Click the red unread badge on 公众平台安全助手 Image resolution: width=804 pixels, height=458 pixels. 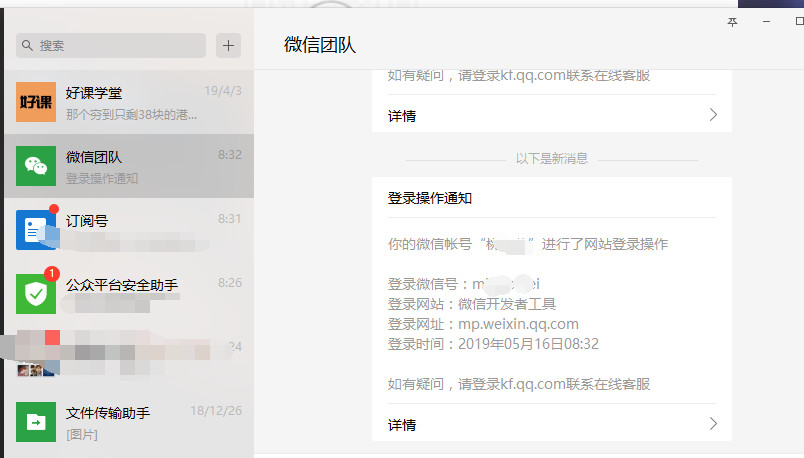click(51, 273)
